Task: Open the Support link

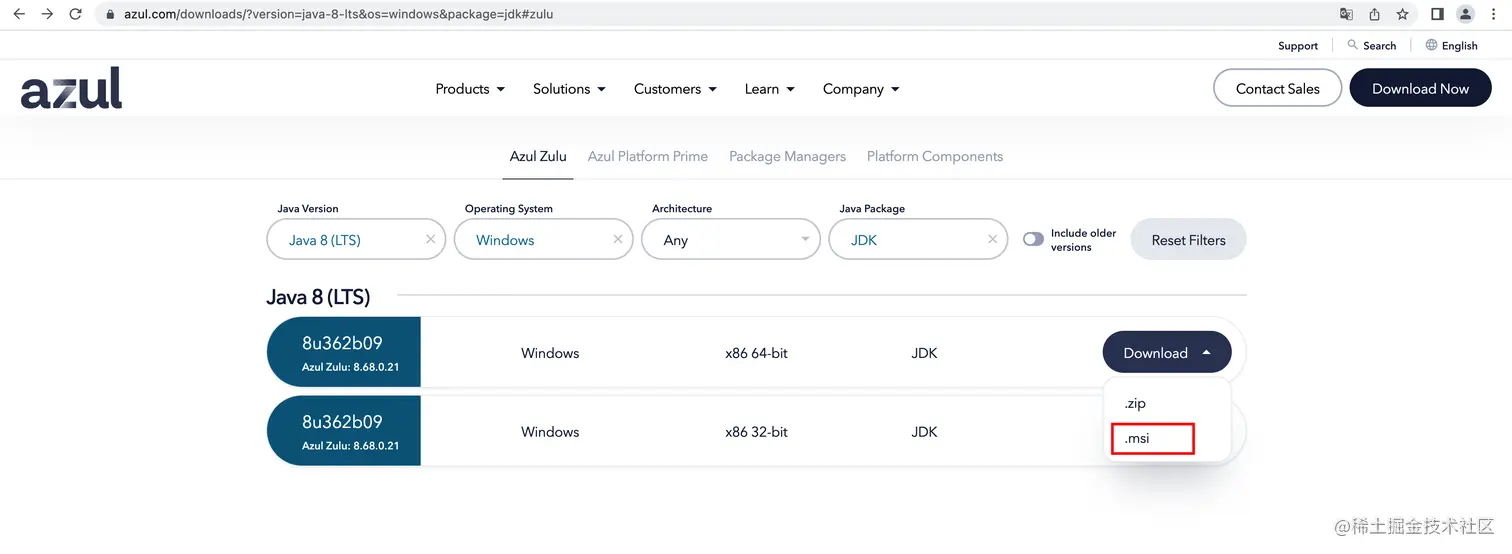Action: click(1298, 46)
